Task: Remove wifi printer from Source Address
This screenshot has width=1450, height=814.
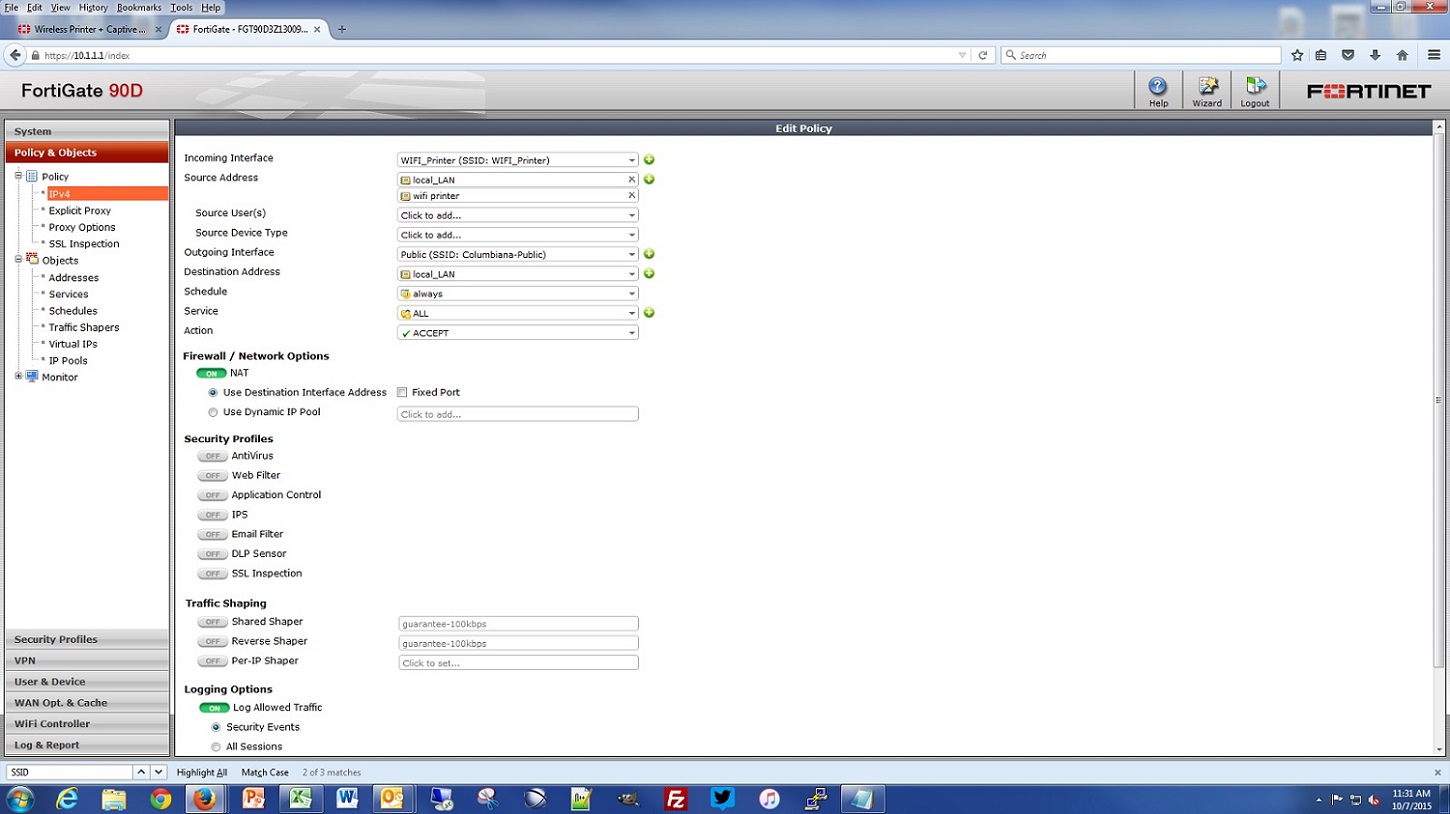Action: coord(631,196)
